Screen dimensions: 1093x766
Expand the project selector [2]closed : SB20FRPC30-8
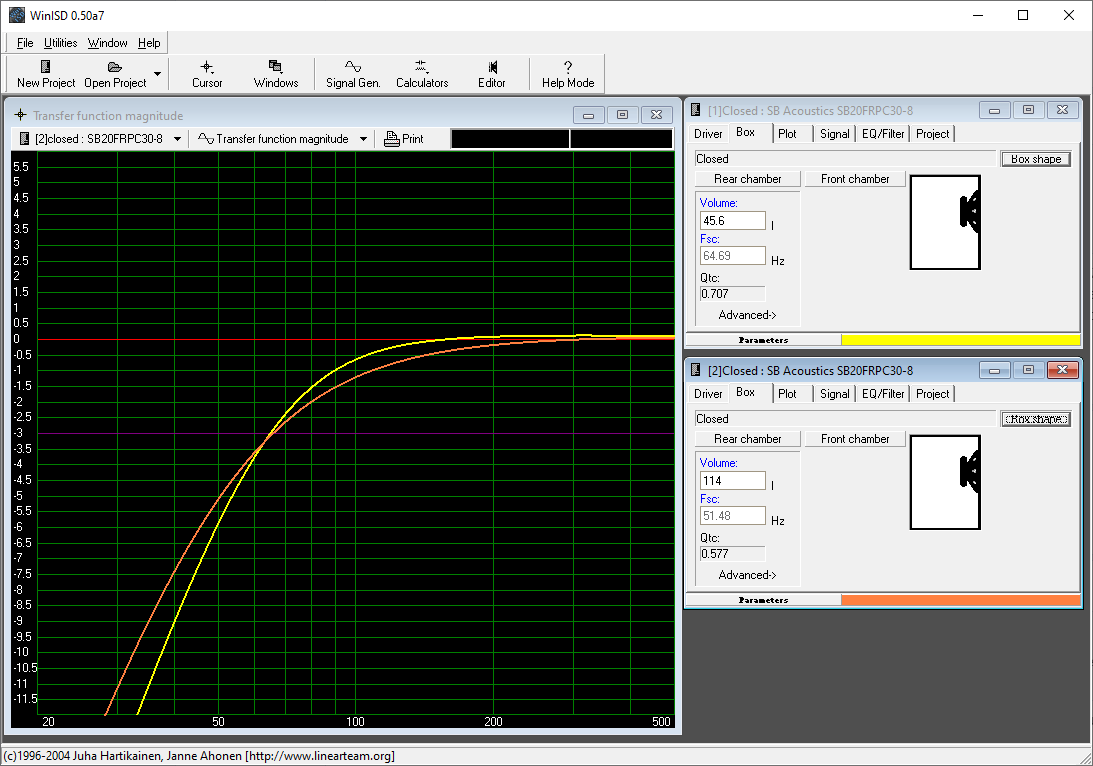coord(178,139)
